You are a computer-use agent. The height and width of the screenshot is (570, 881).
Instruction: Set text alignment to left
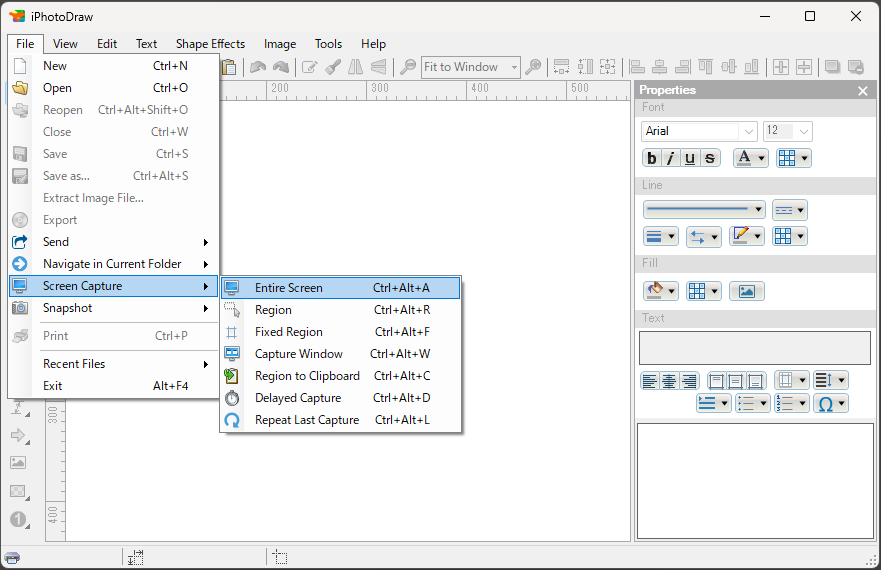point(650,381)
